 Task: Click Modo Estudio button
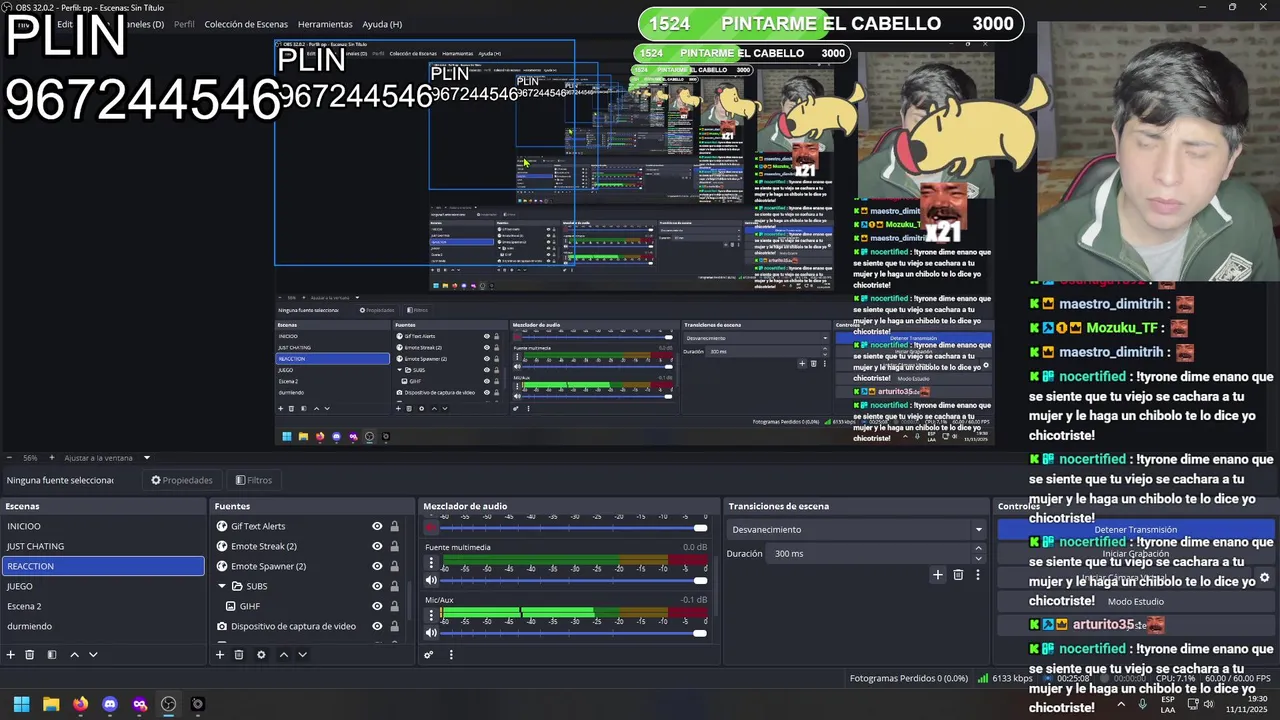tap(1136, 602)
